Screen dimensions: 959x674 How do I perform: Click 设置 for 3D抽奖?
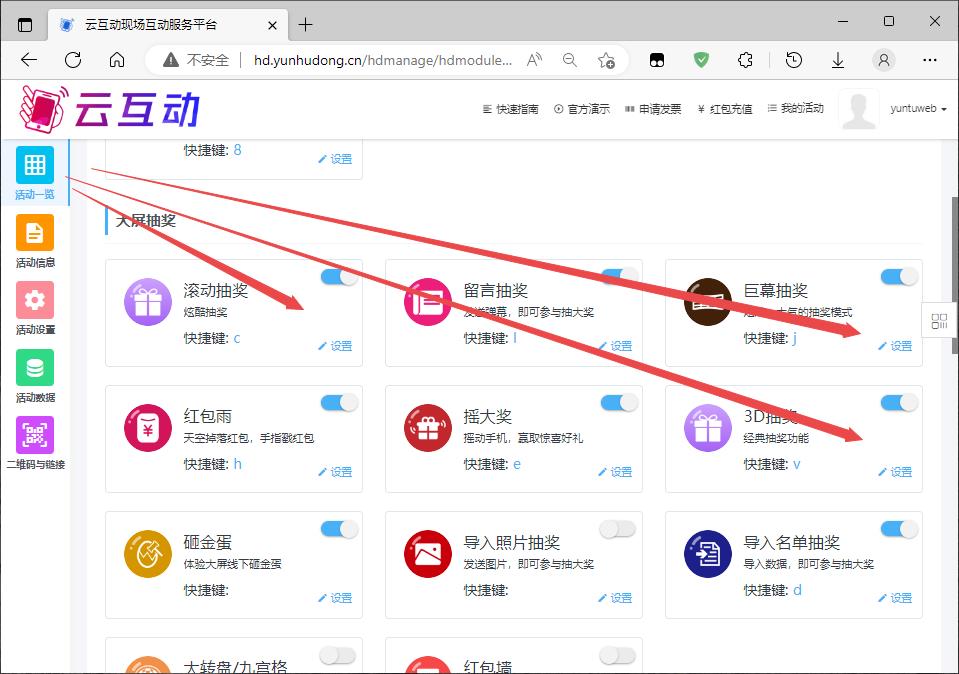895,472
